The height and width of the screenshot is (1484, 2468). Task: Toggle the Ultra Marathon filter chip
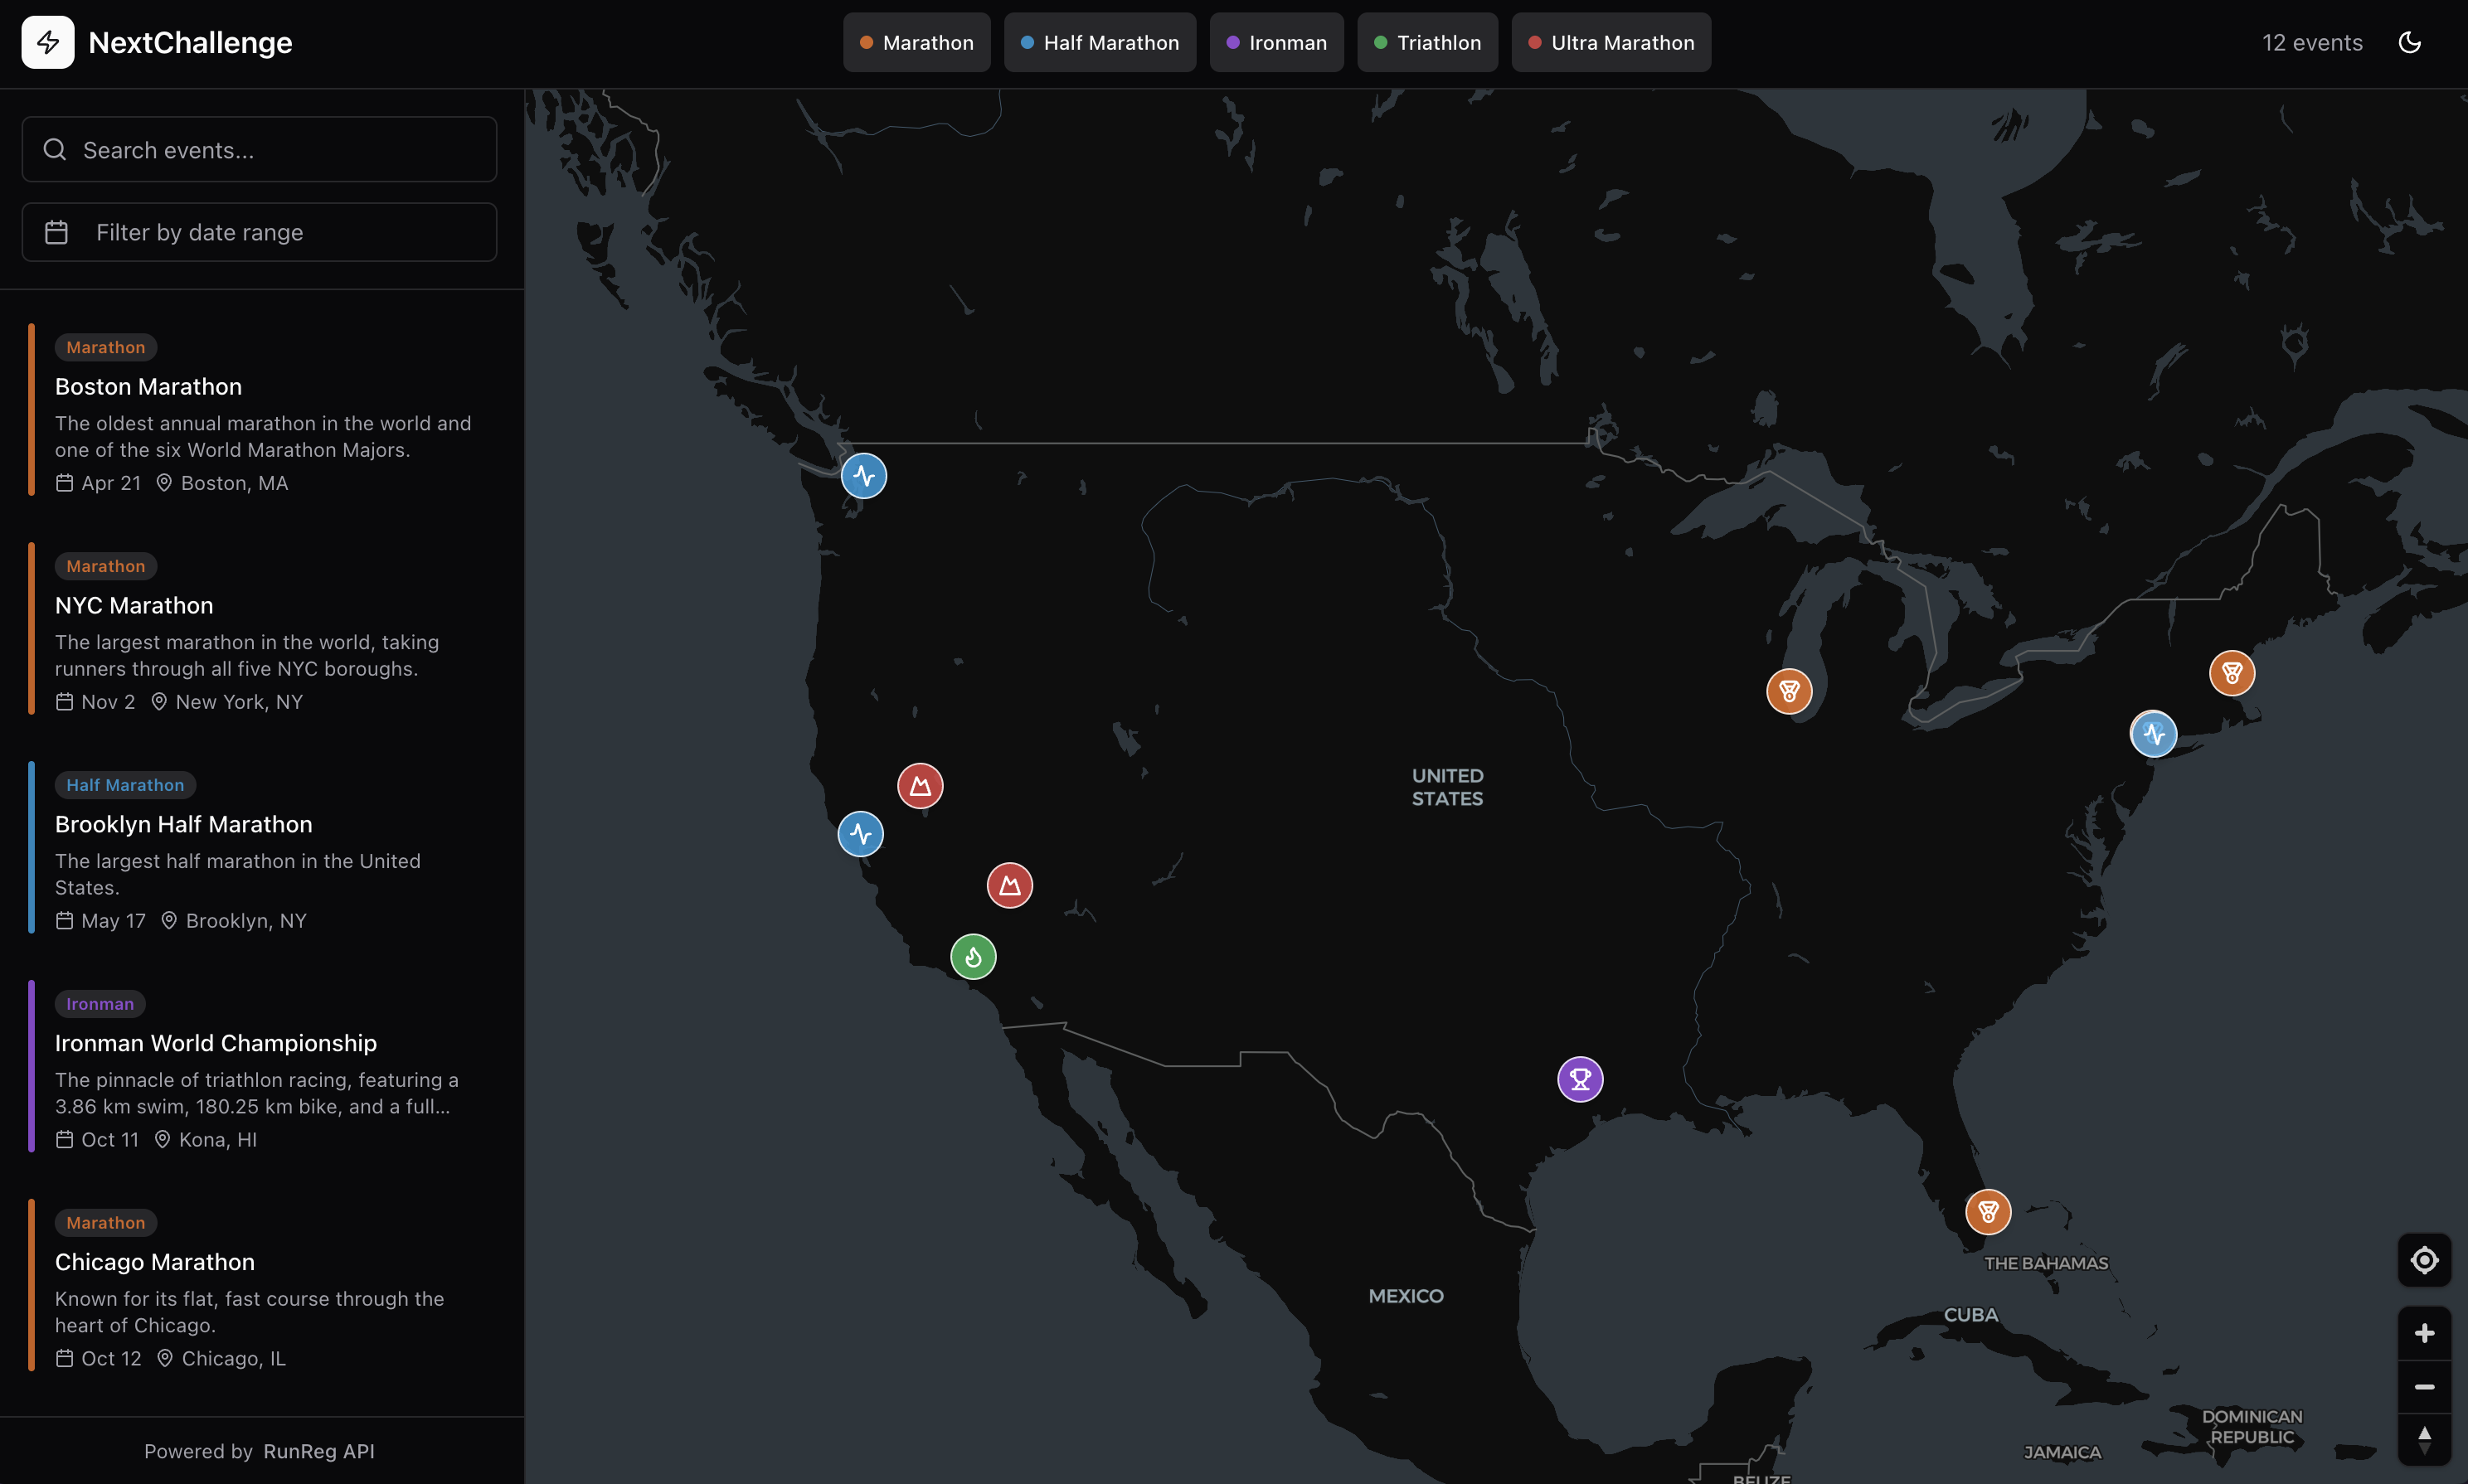1610,42
